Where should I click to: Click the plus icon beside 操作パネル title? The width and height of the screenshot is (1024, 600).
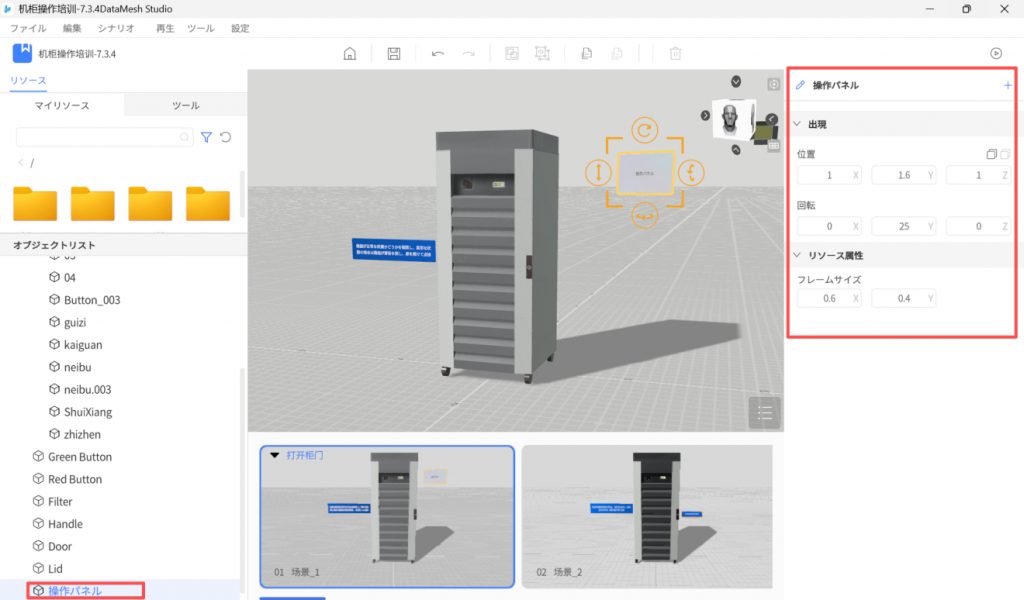[1006, 86]
